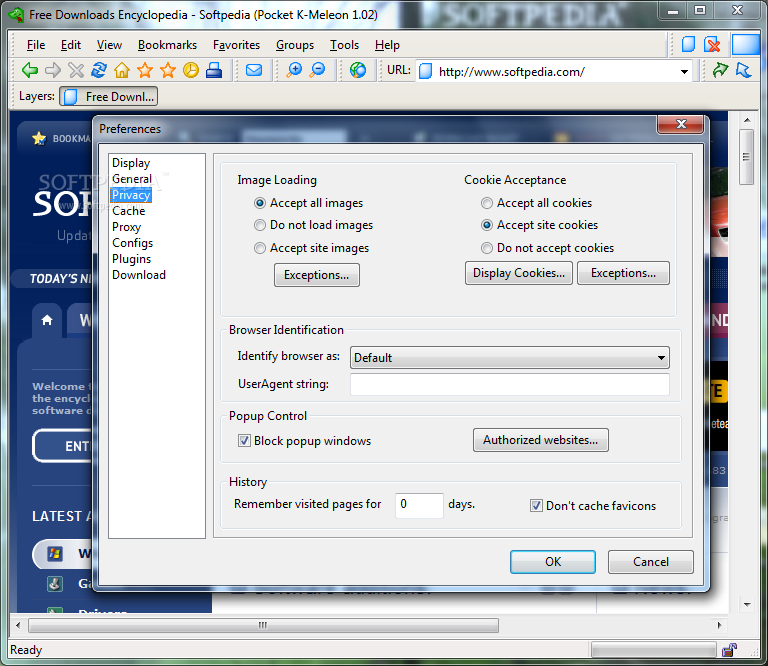Click the green Back arrow icon
Viewport: 768px width, 666px height.
(x=30, y=71)
